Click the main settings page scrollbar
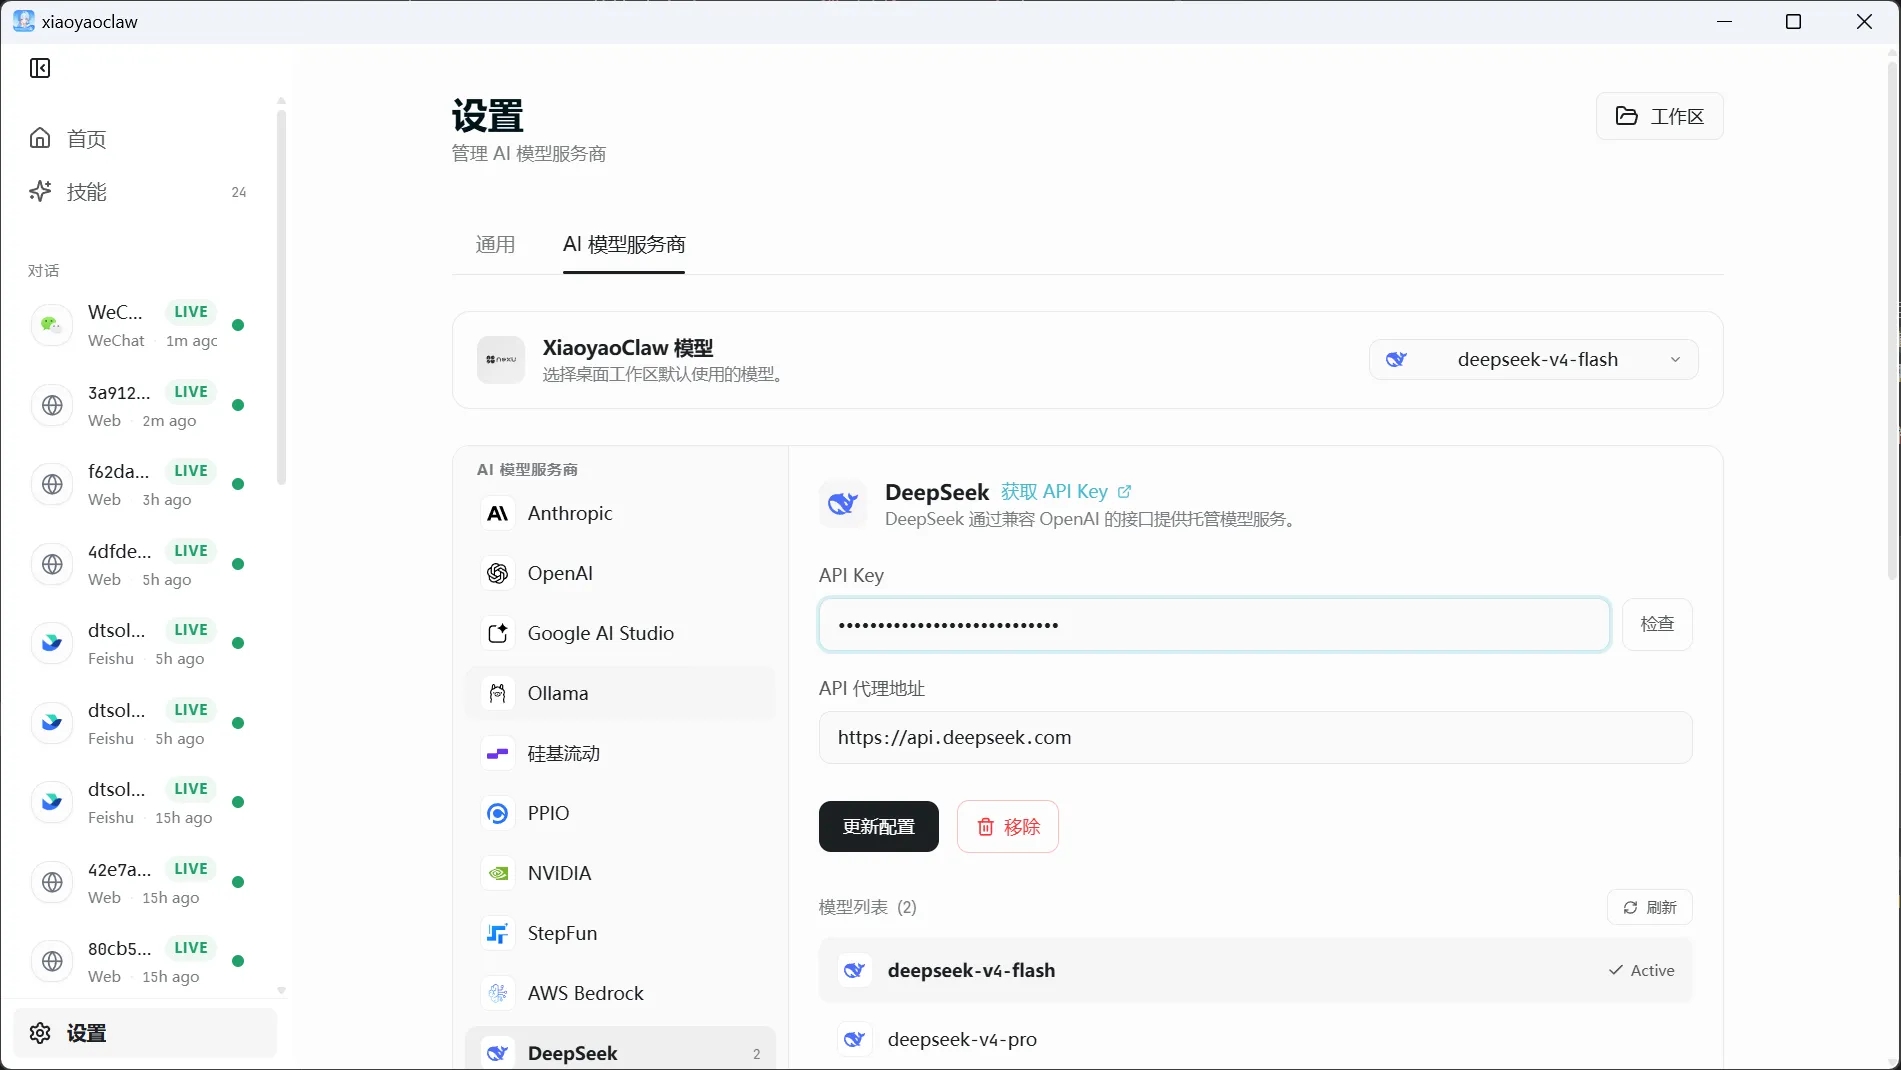Screen dimensions: 1901x1070 pos(1892,320)
